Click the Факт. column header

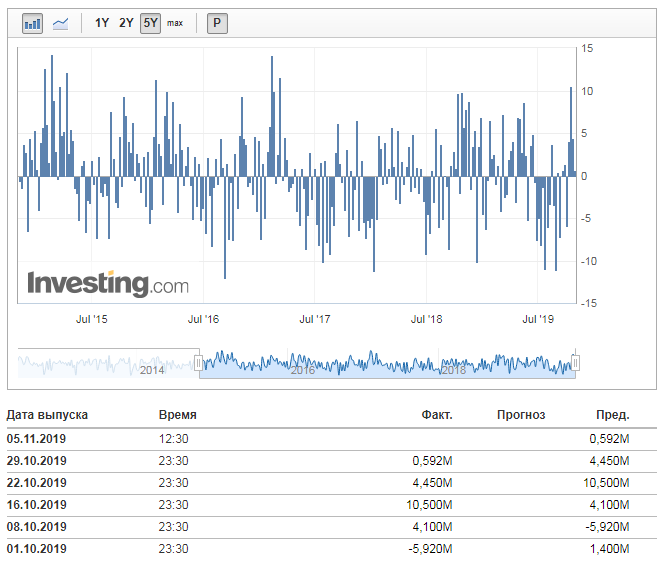pyautogui.click(x=437, y=415)
